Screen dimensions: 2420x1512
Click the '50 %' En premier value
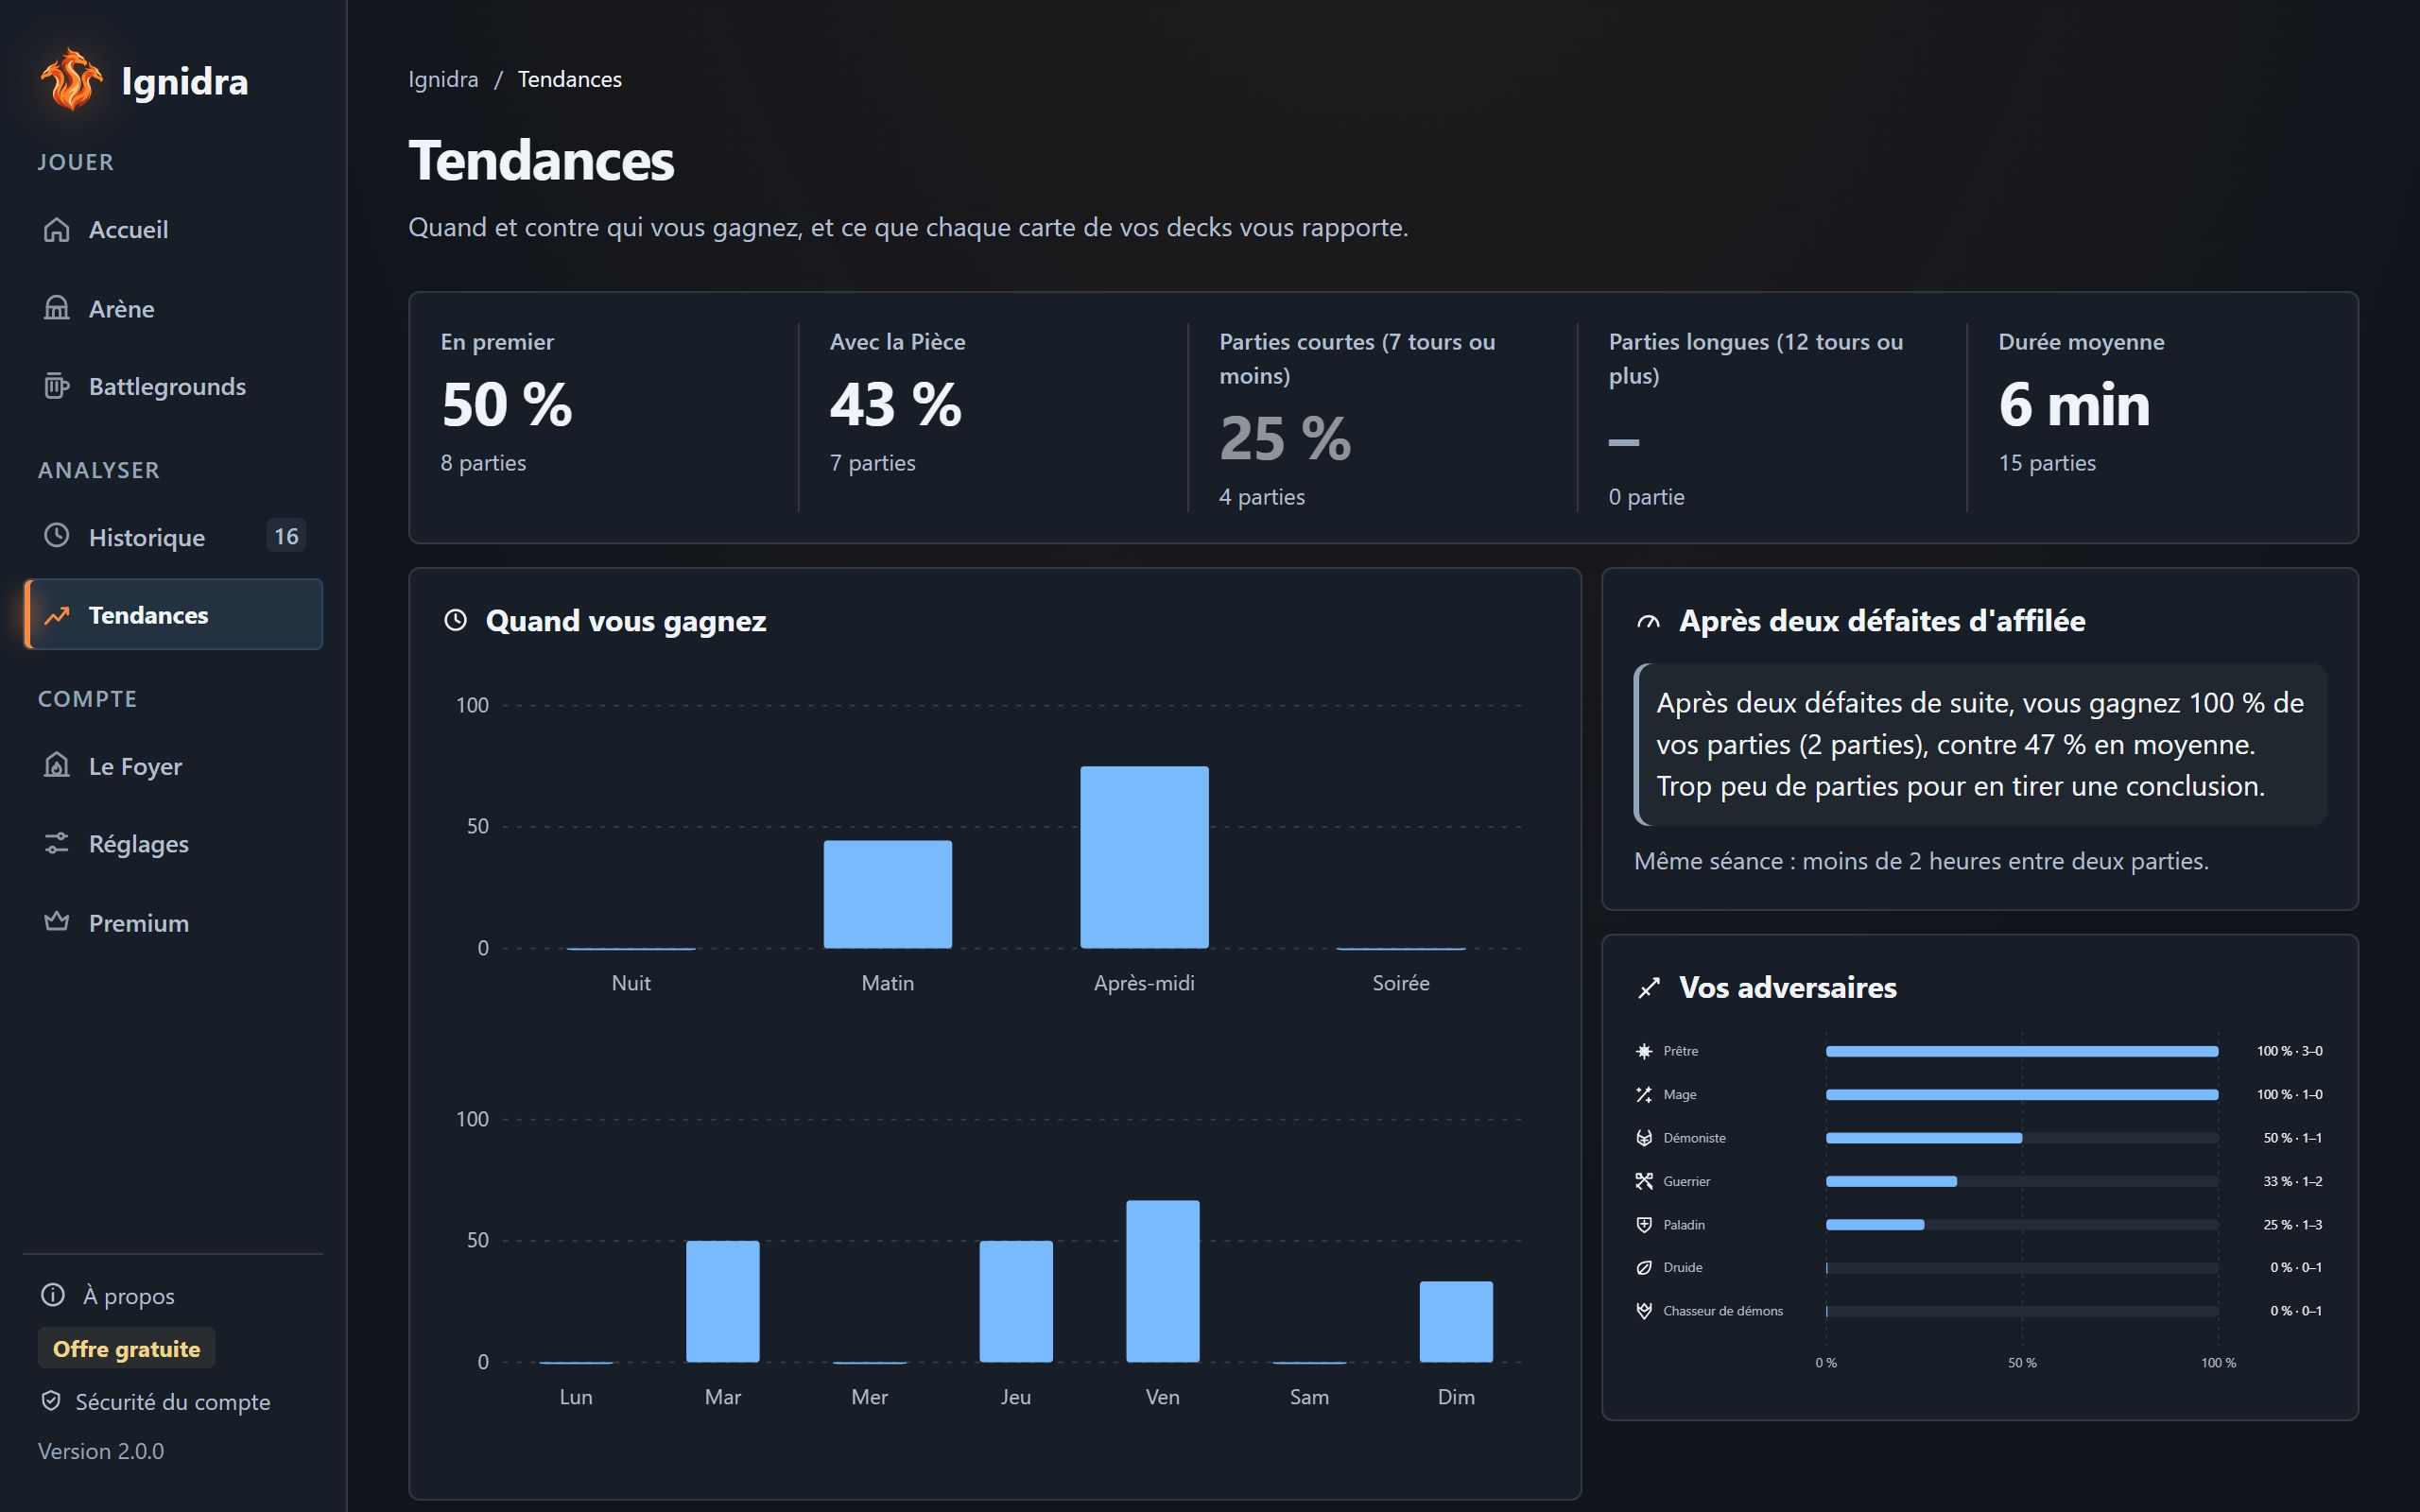(507, 405)
